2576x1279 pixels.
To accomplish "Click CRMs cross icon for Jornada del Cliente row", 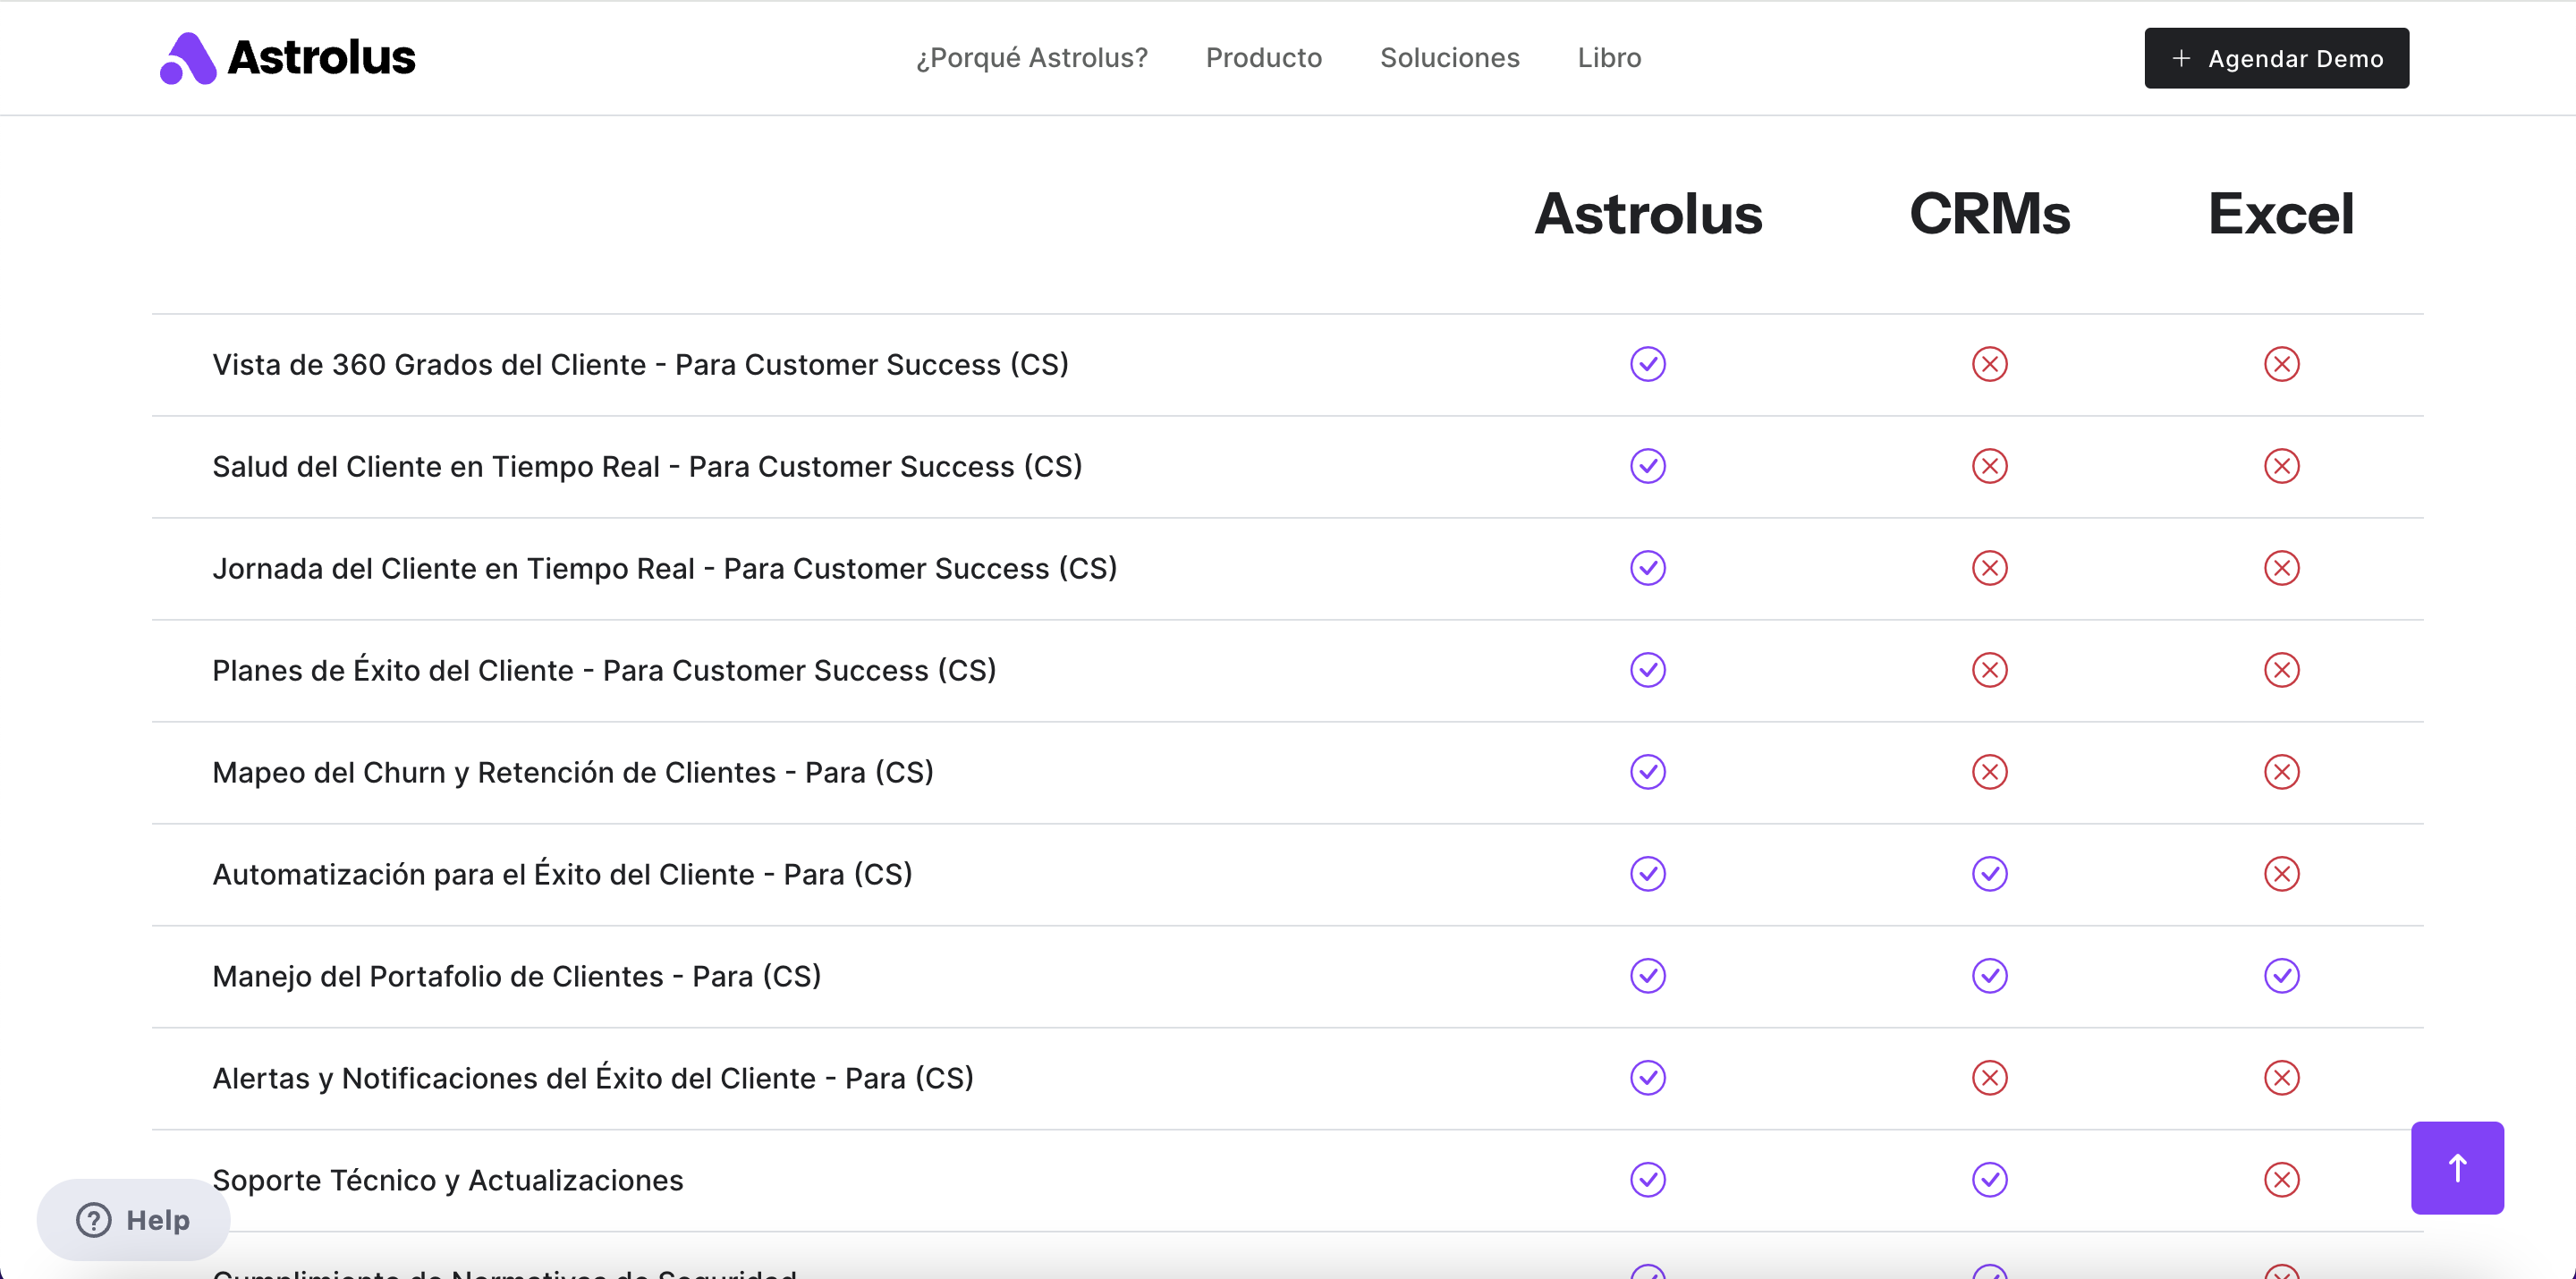I will tap(1989, 568).
